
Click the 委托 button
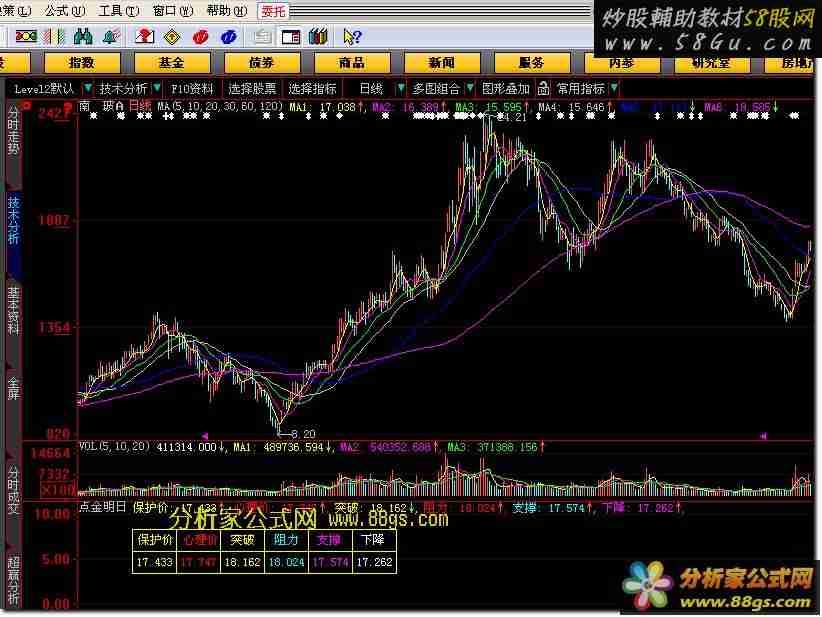pyautogui.click(x=272, y=11)
